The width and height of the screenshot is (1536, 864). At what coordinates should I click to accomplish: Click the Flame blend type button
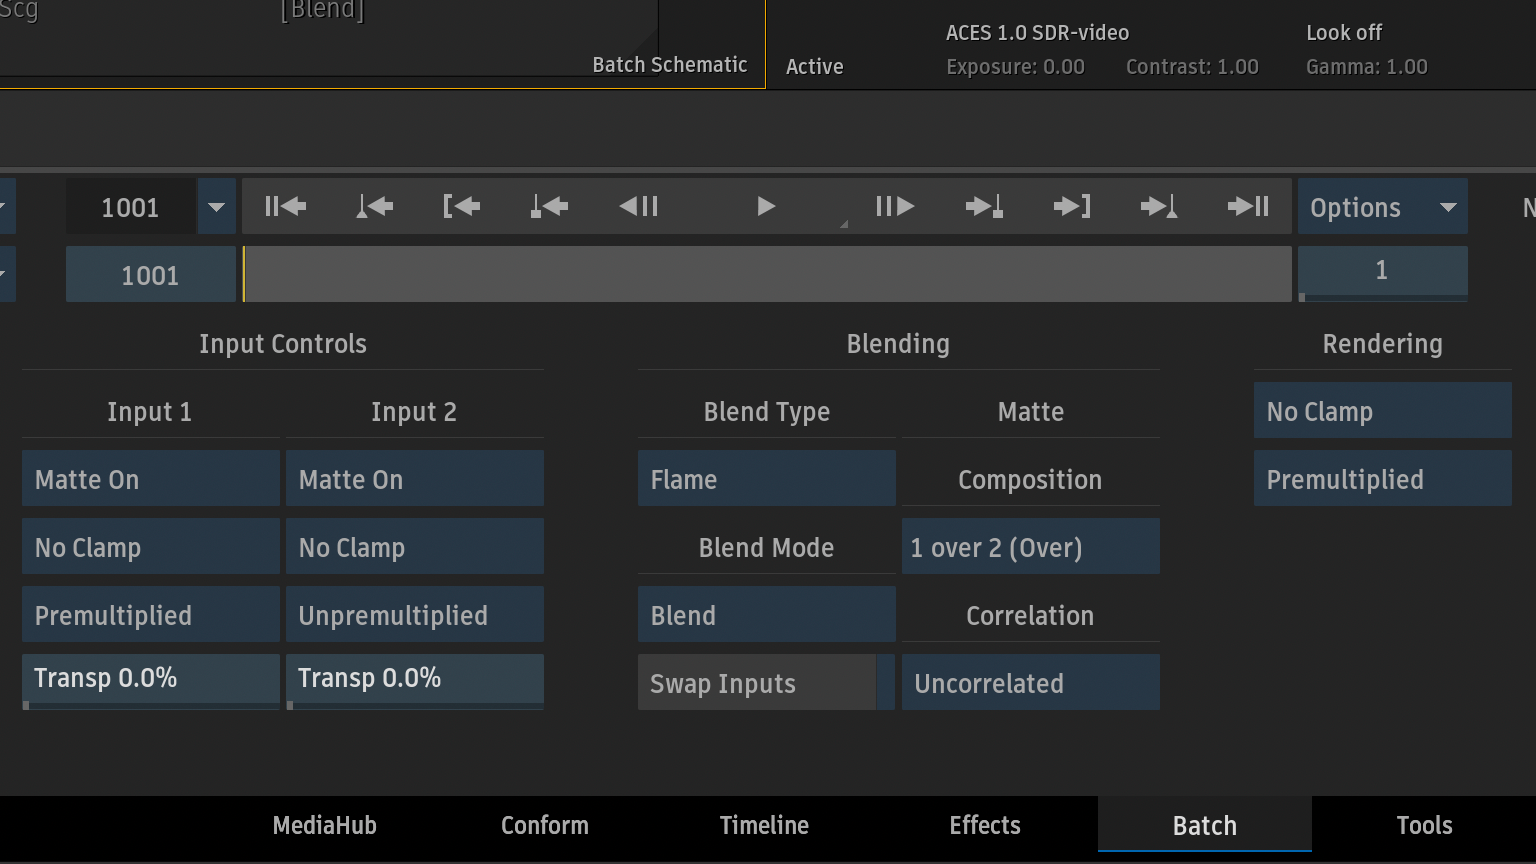[x=766, y=478]
